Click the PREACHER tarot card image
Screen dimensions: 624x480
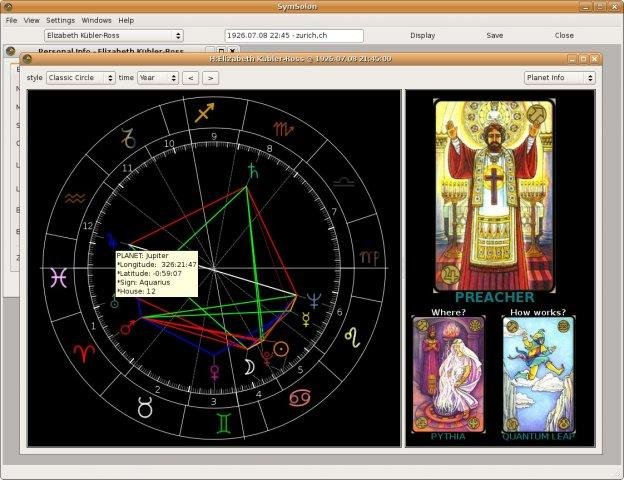click(494, 195)
